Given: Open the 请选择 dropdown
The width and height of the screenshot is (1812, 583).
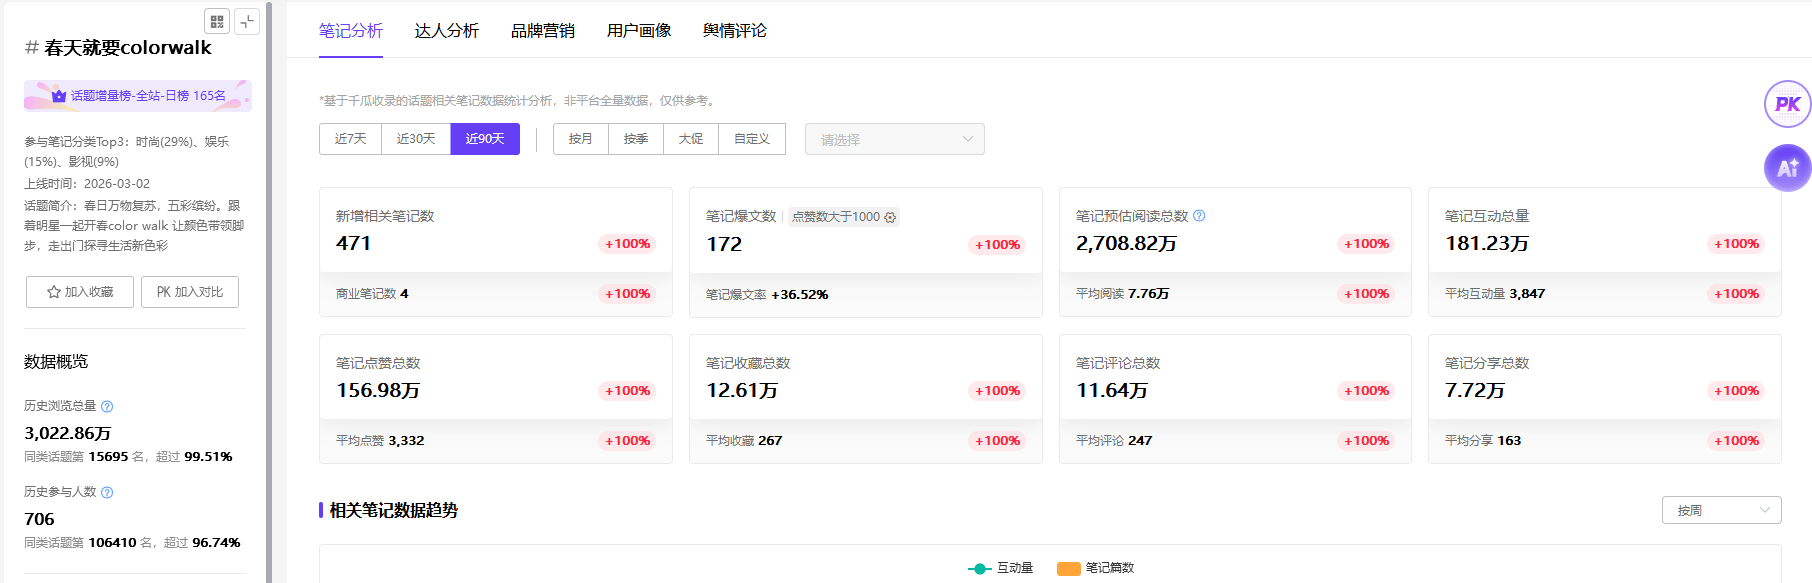Looking at the screenshot, I should point(894,139).
